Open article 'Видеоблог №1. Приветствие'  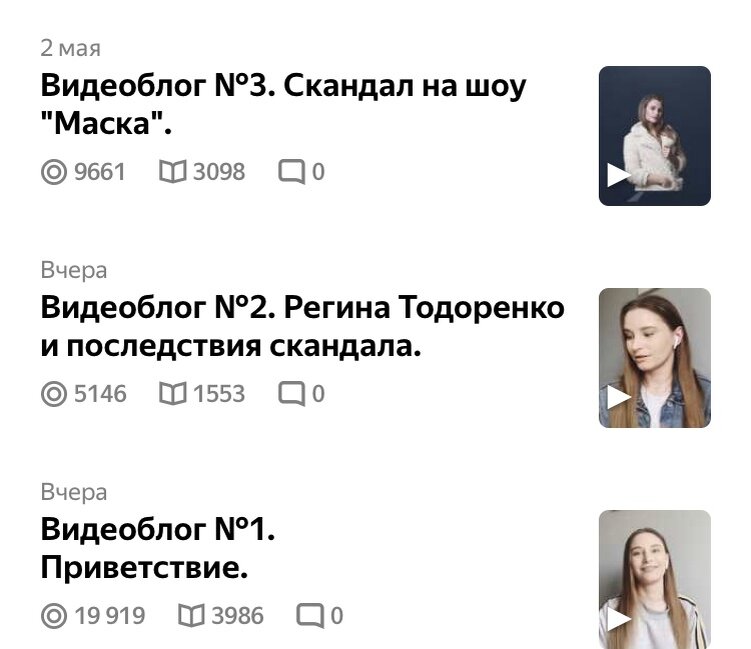(x=158, y=549)
